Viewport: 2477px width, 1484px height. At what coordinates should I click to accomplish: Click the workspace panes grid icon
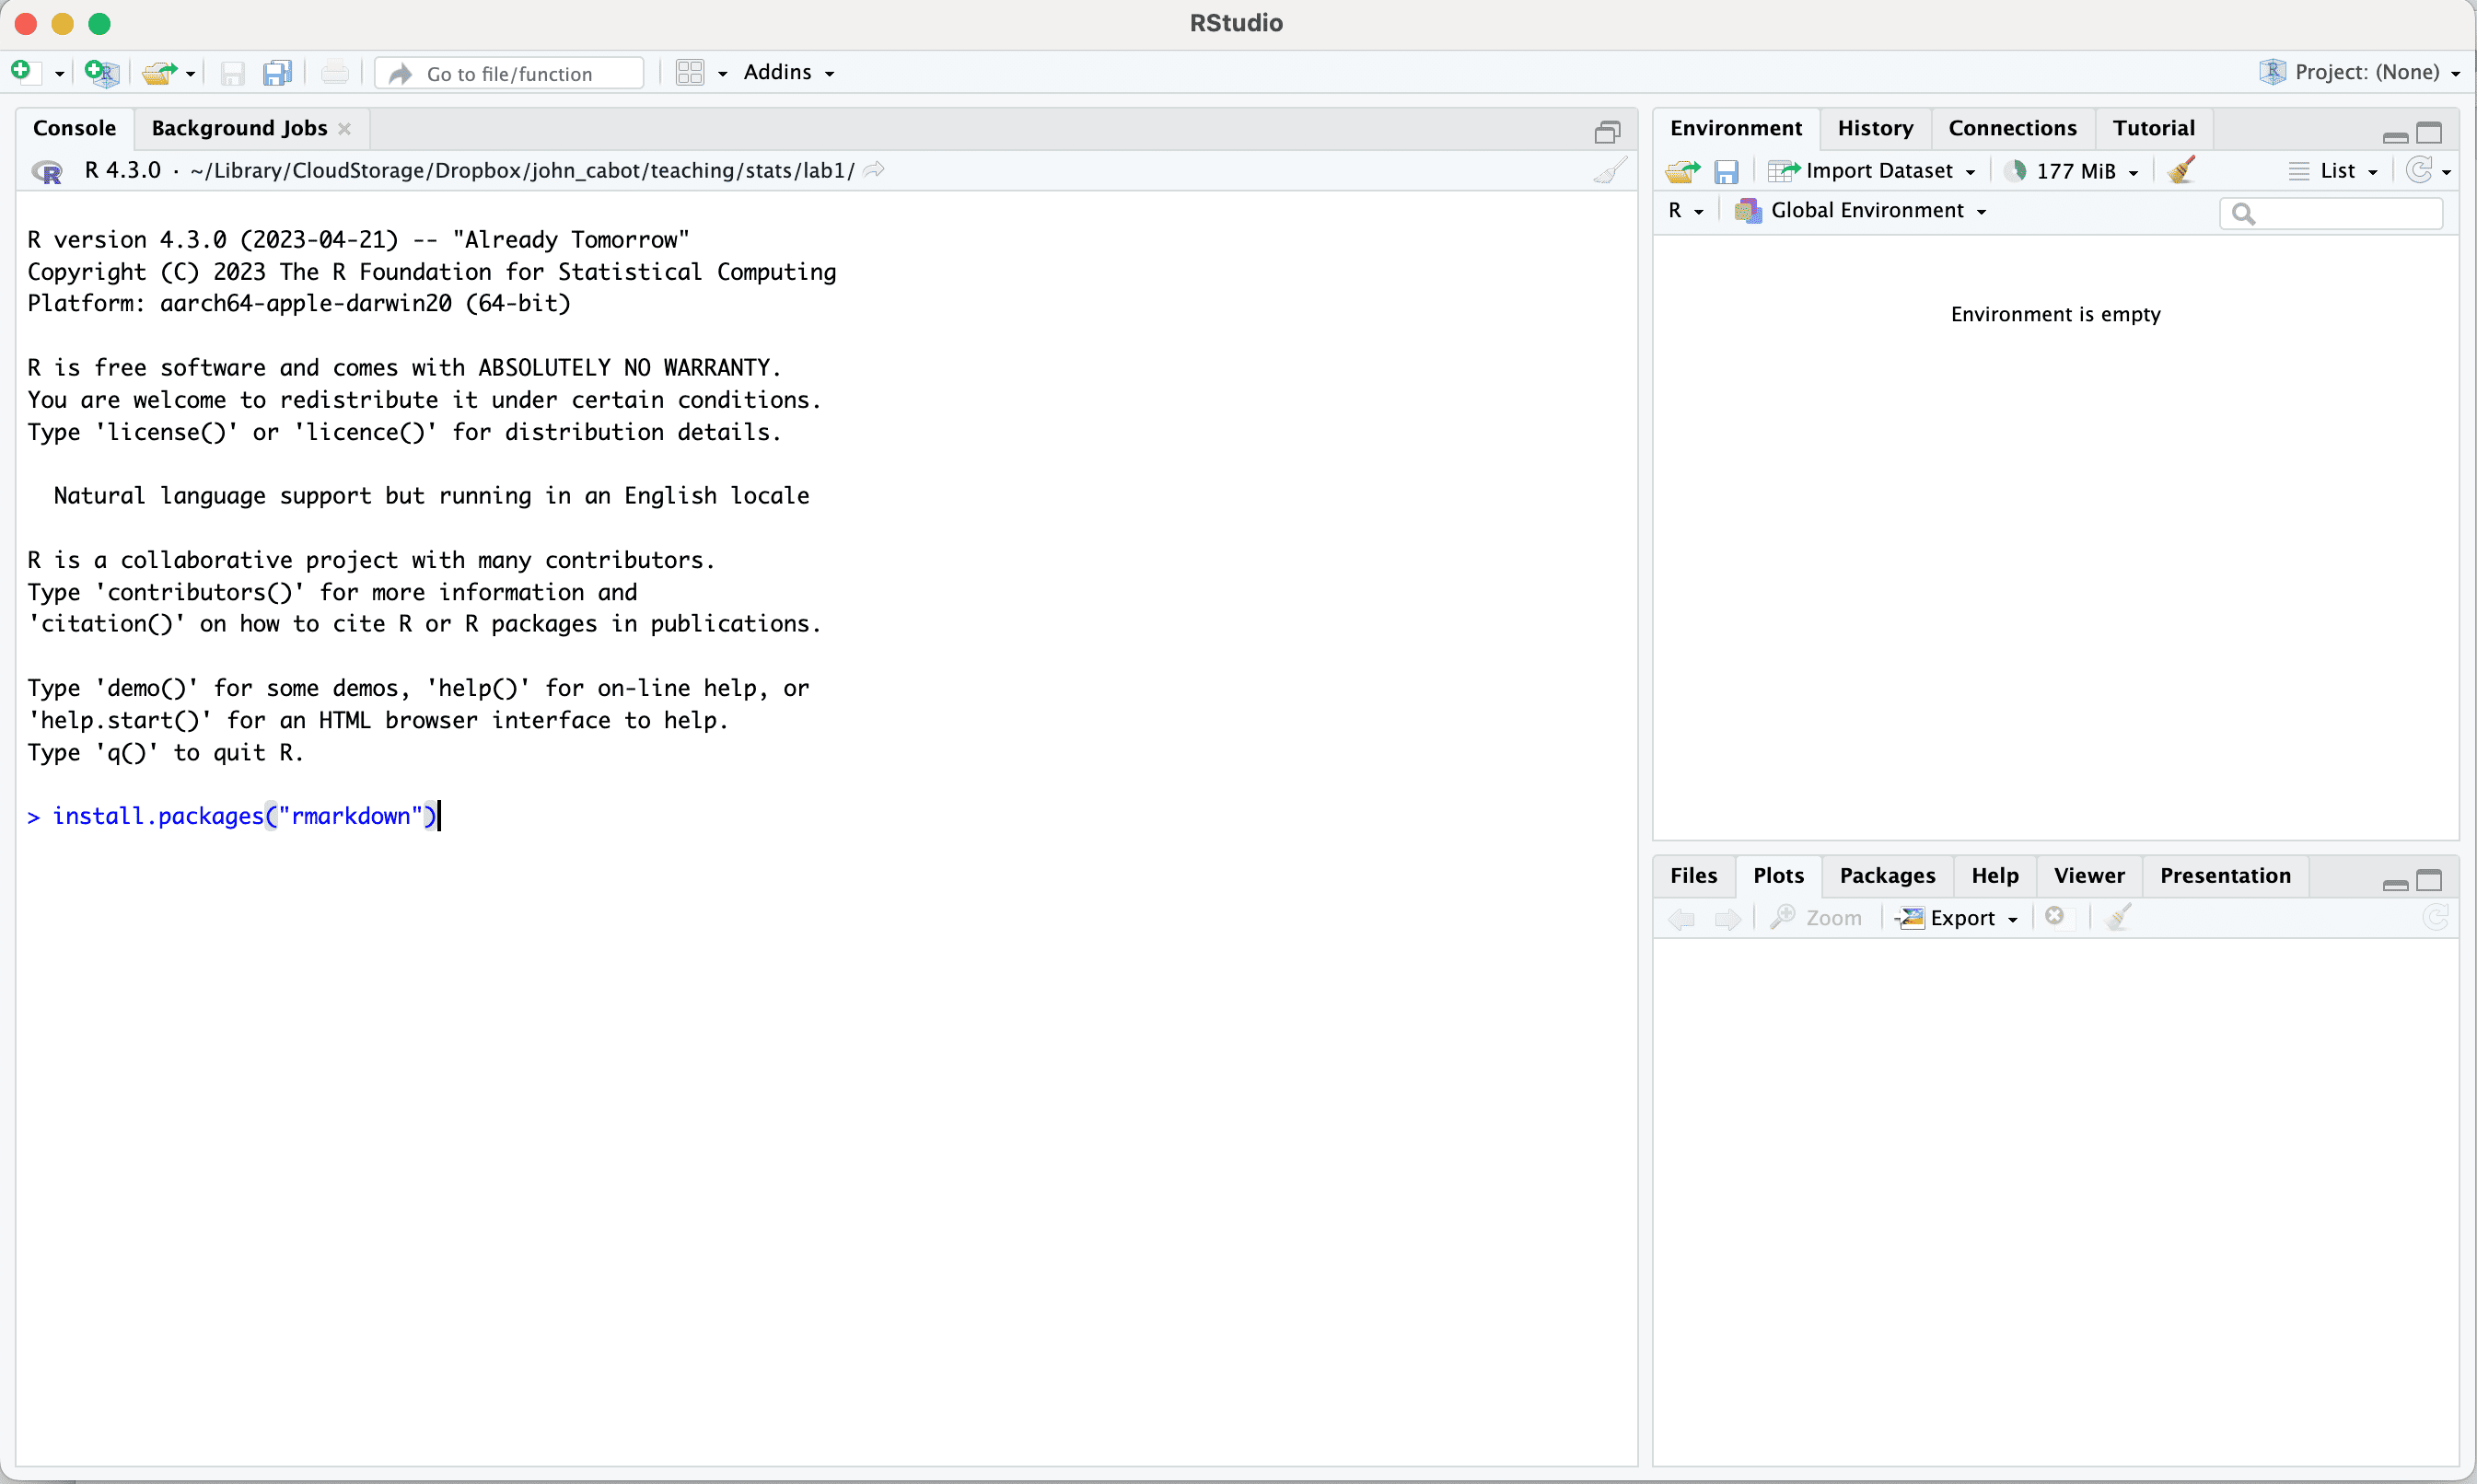(x=690, y=72)
